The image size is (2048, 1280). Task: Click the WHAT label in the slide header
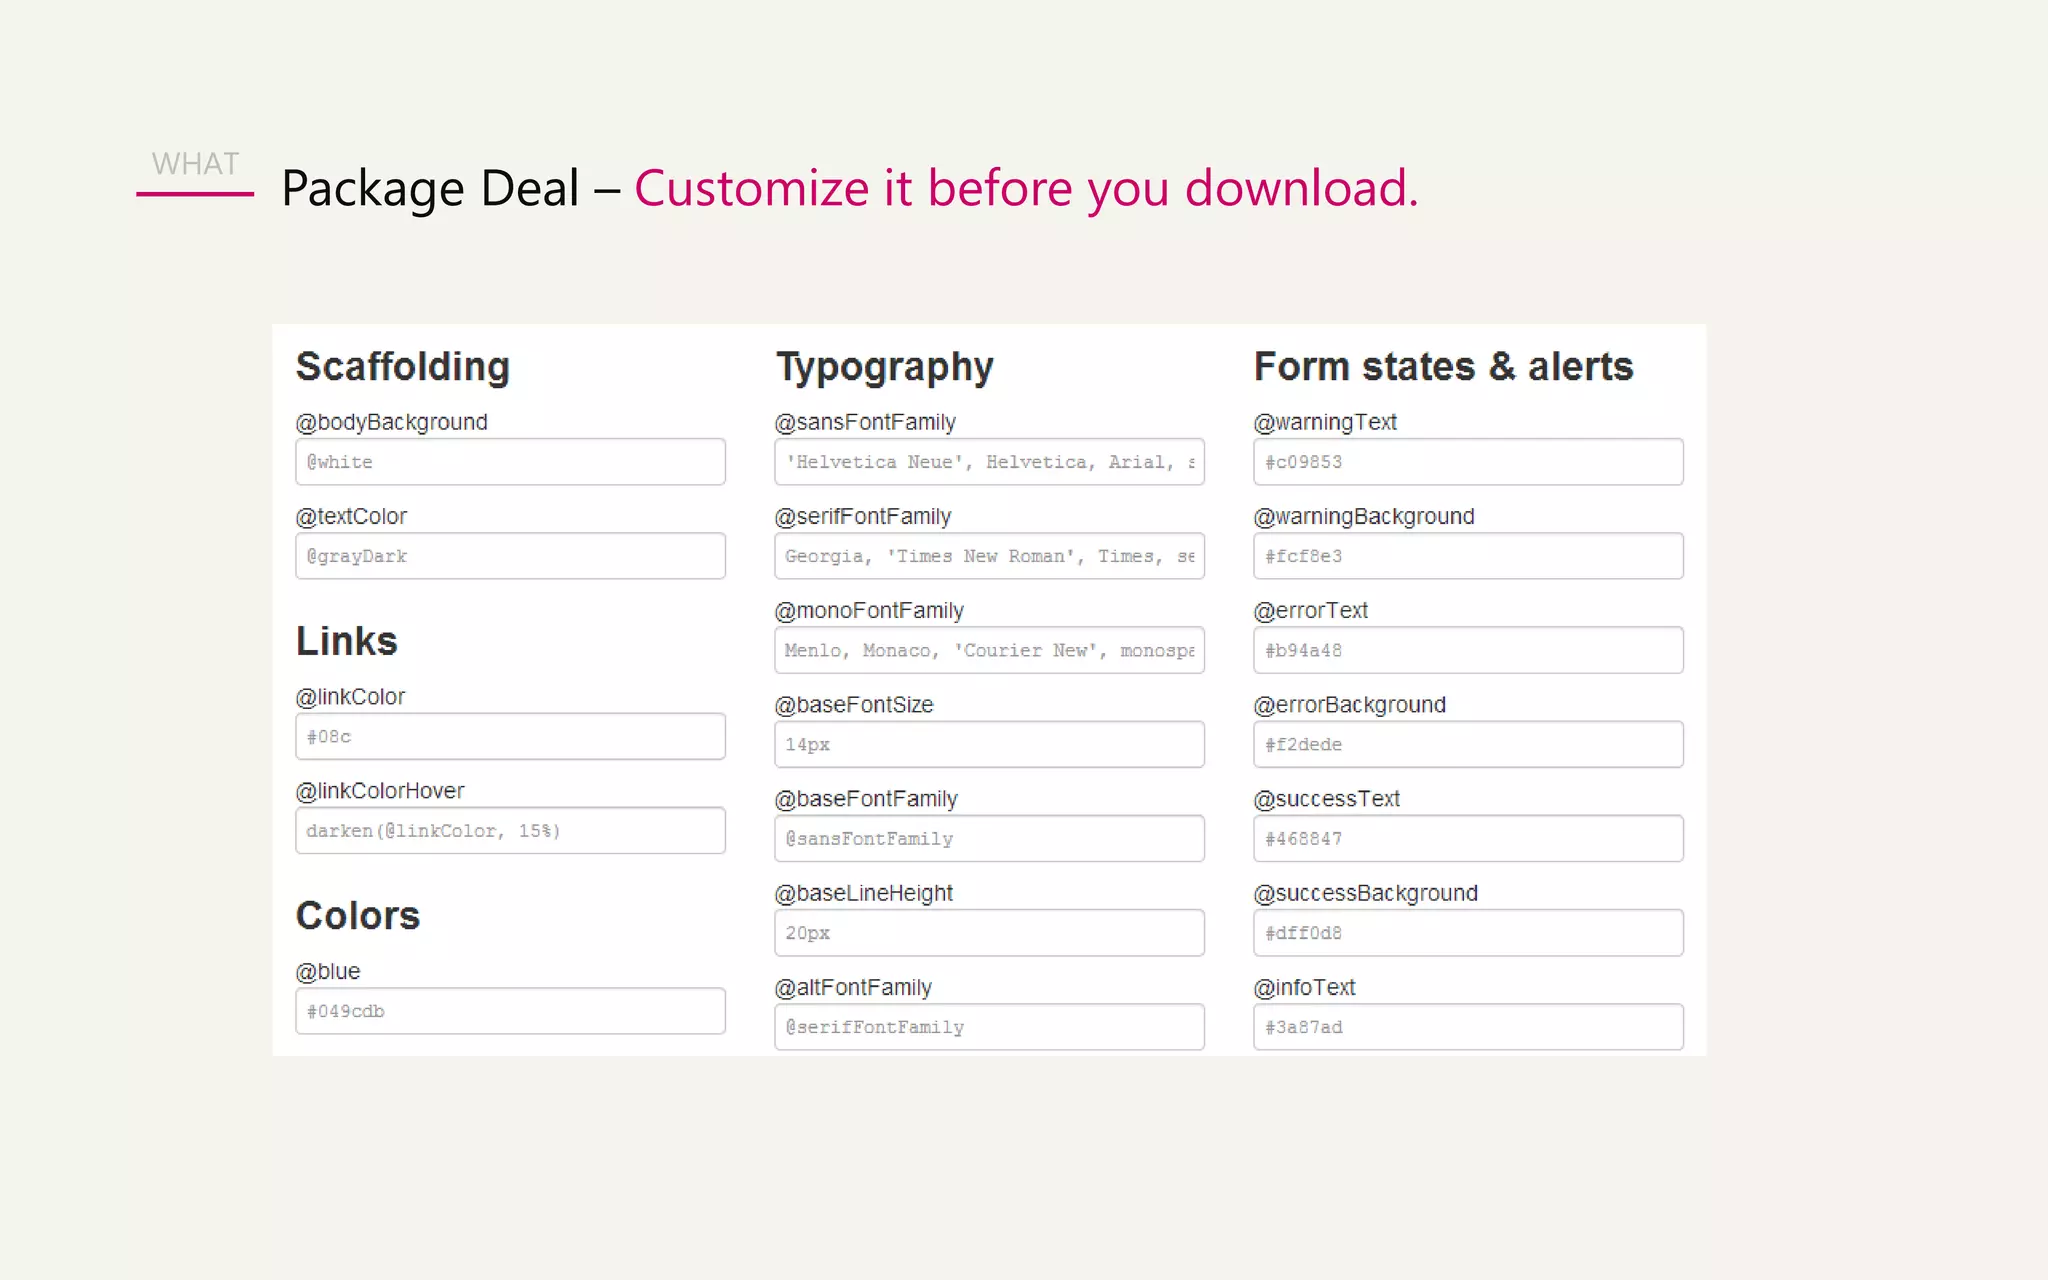pos(196,164)
